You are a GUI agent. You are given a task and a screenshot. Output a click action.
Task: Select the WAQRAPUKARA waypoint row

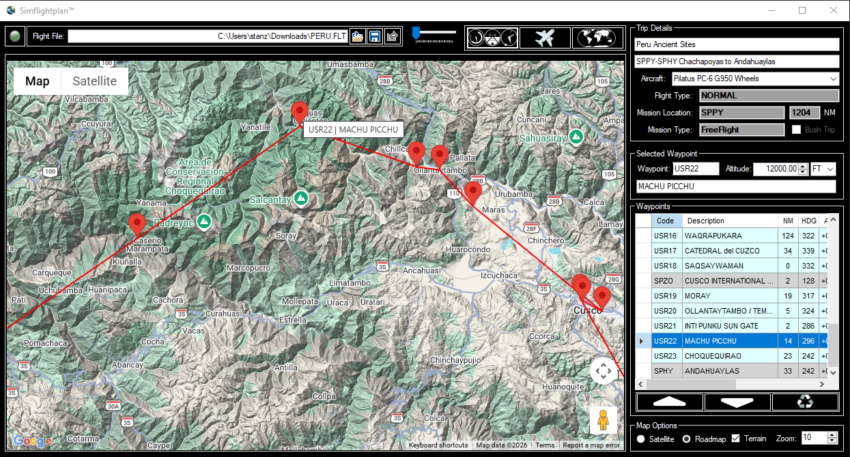[x=732, y=236]
